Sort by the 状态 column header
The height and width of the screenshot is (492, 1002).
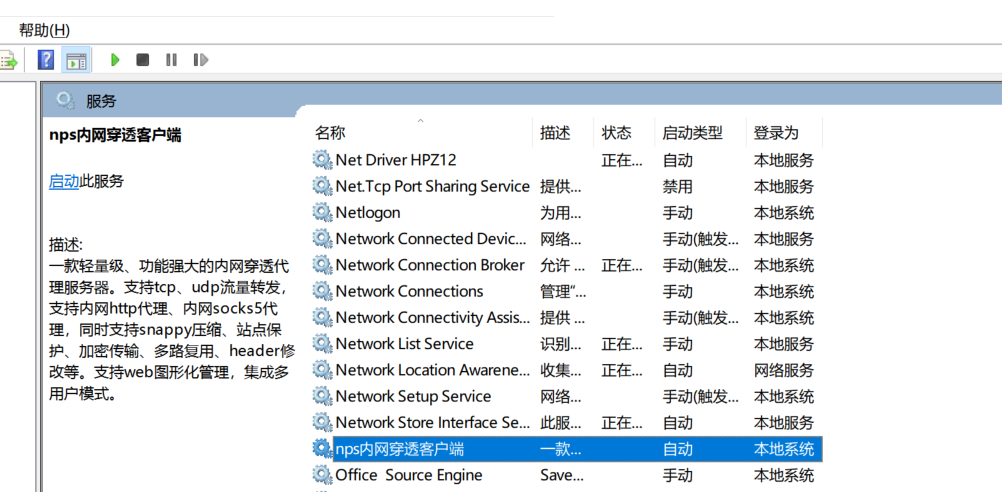pyautogui.click(x=617, y=133)
